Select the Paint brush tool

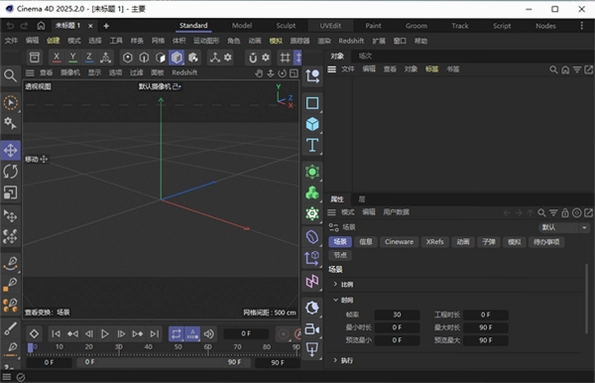tap(10, 328)
